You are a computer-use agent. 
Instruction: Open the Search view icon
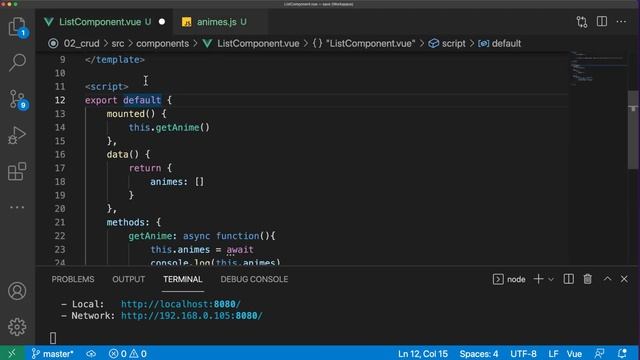click(17, 62)
